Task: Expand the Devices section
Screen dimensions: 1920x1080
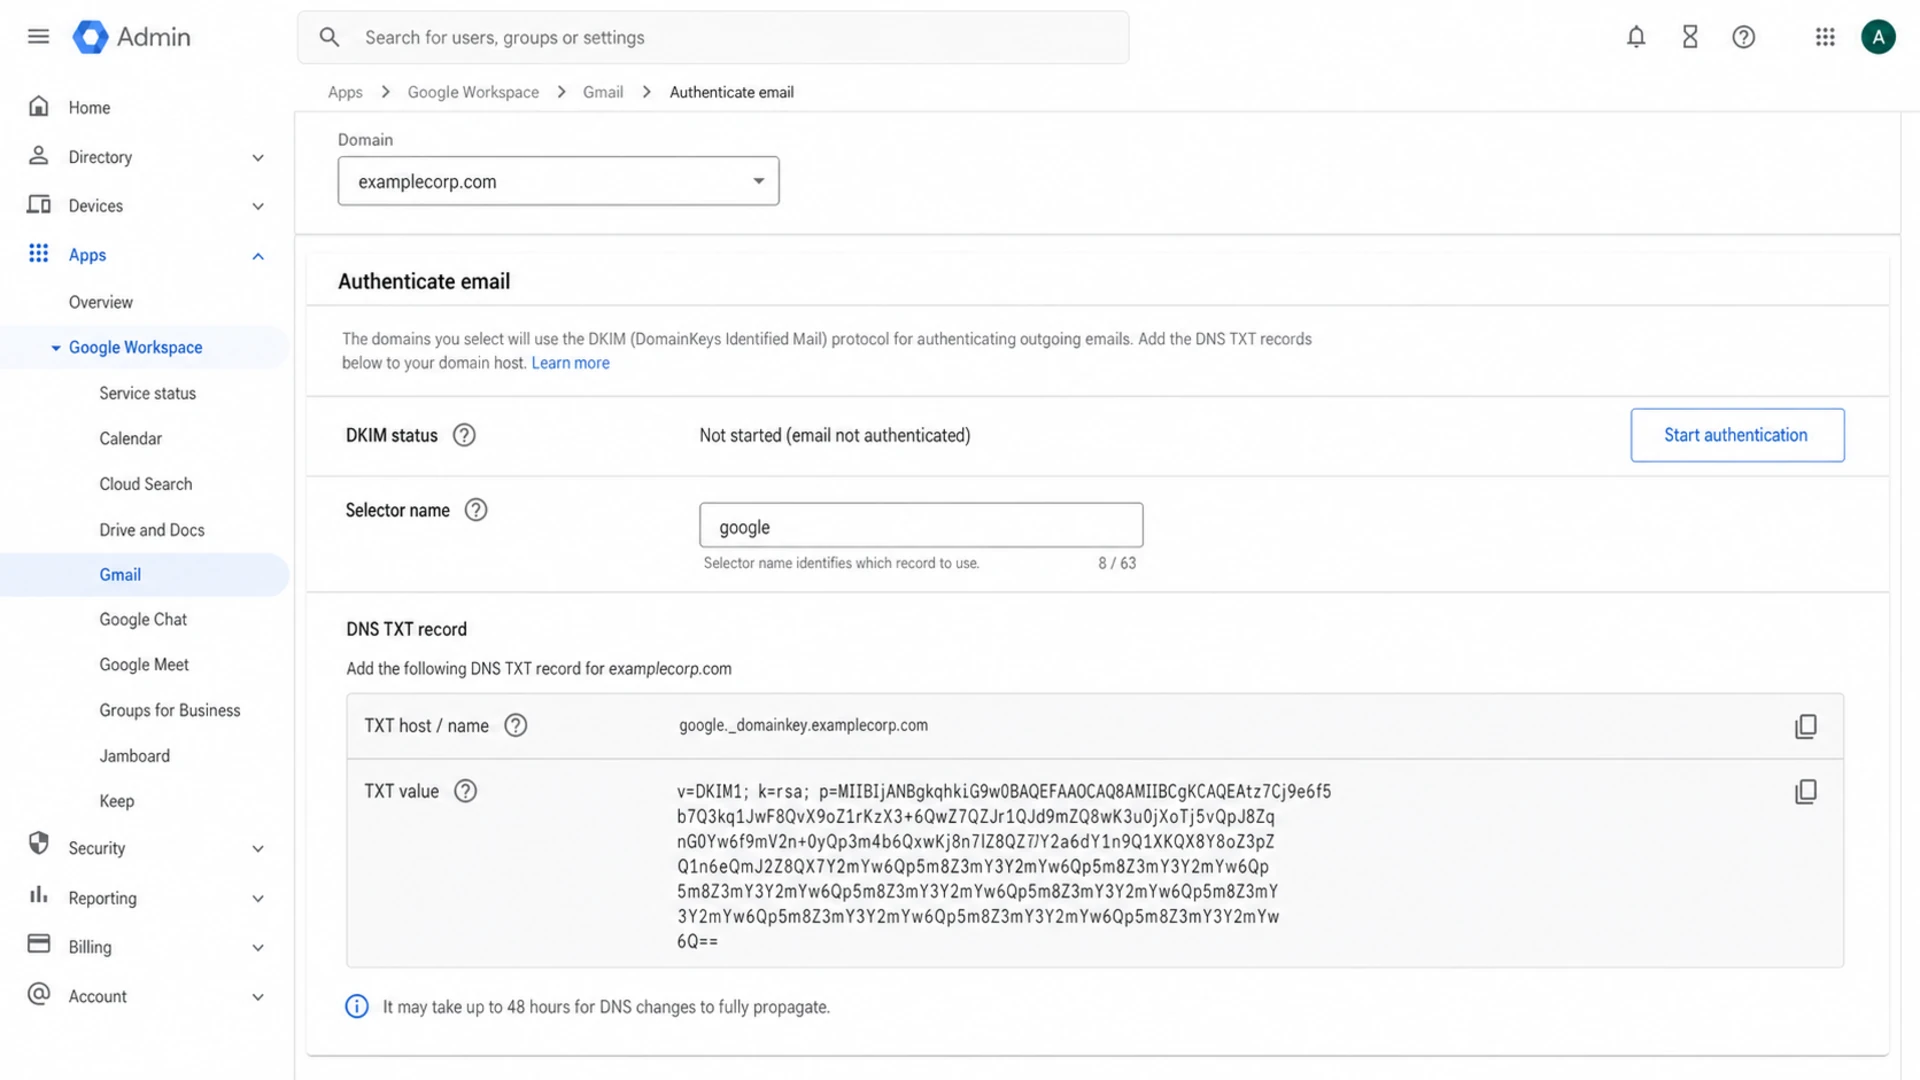Action: [x=258, y=207]
